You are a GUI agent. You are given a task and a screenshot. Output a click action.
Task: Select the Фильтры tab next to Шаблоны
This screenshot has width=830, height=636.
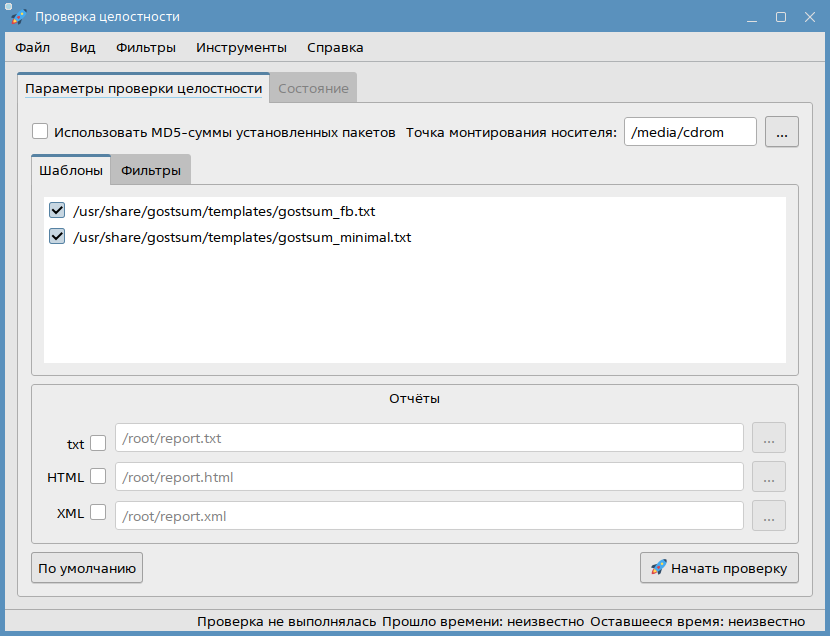[x=151, y=171]
